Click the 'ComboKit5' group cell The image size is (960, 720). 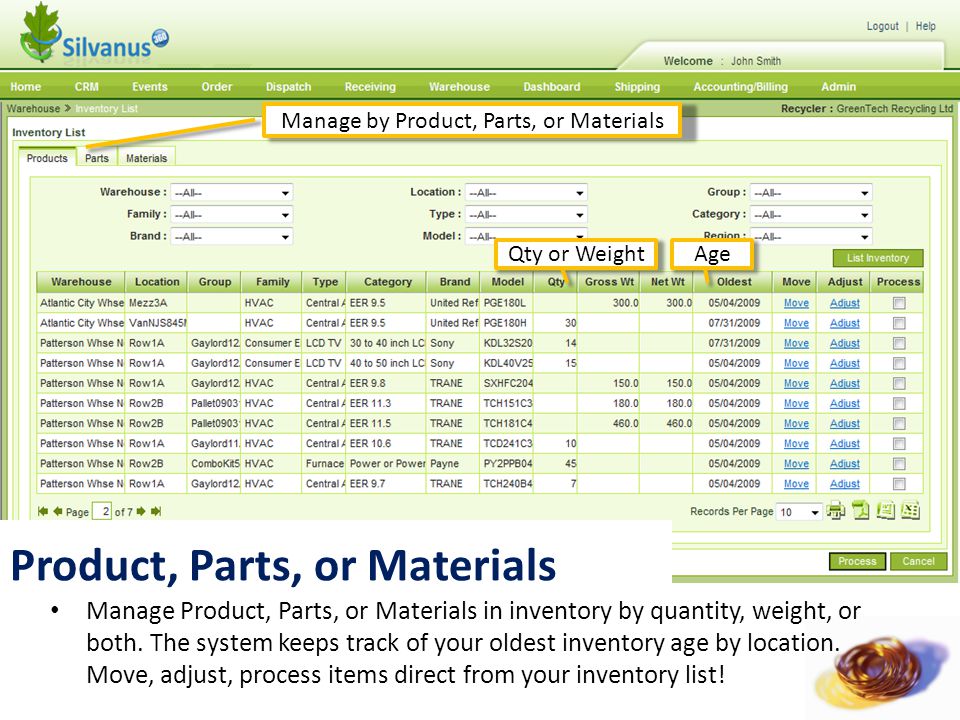click(215, 464)
